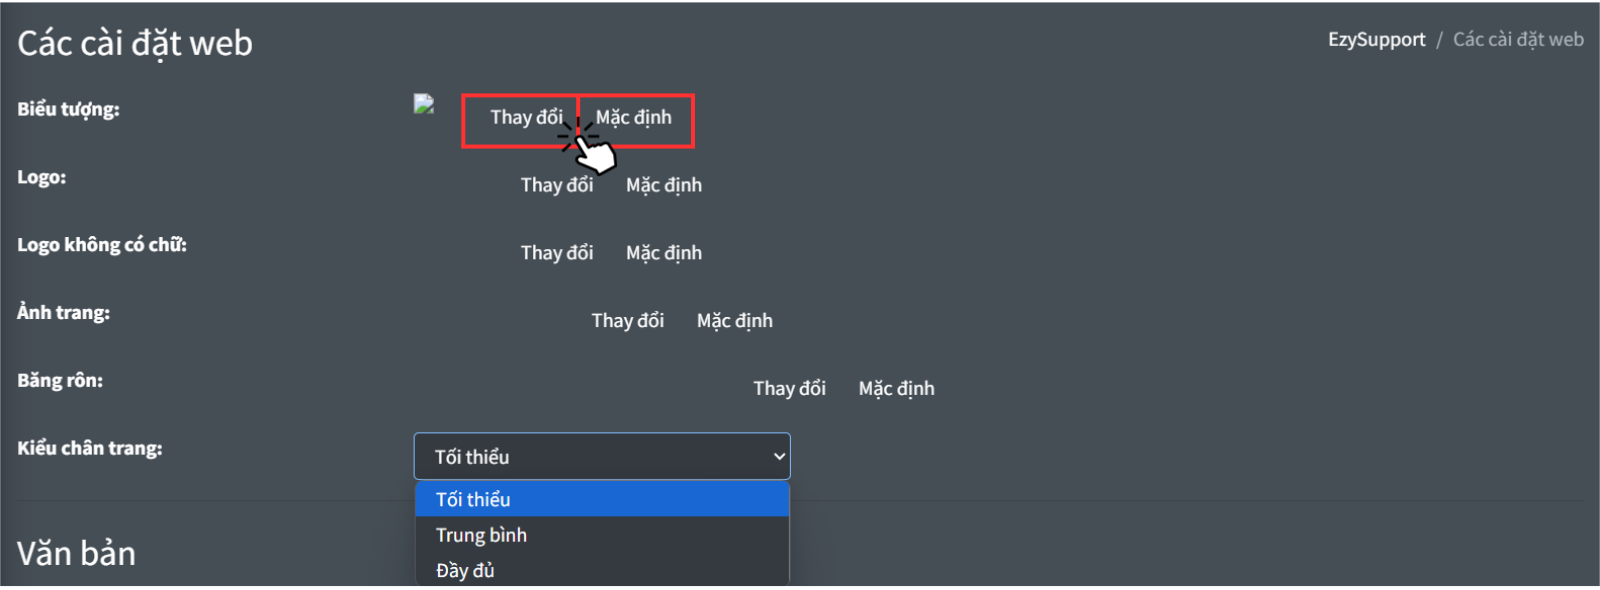Pick "Đầy đủ" from the footer style list
This screenshot has height=590, width=1600.
coord(466,570)
